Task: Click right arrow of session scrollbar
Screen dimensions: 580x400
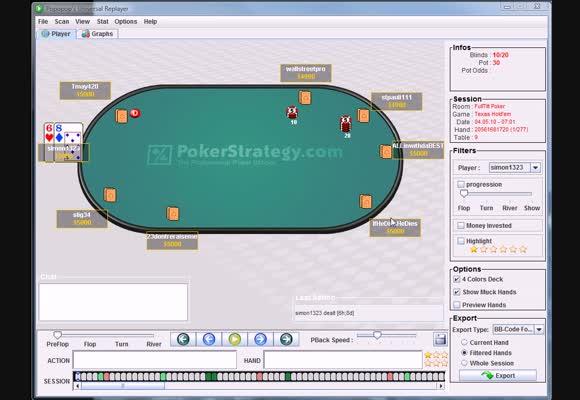Action: pyautogui.click(x=441, y=386)
